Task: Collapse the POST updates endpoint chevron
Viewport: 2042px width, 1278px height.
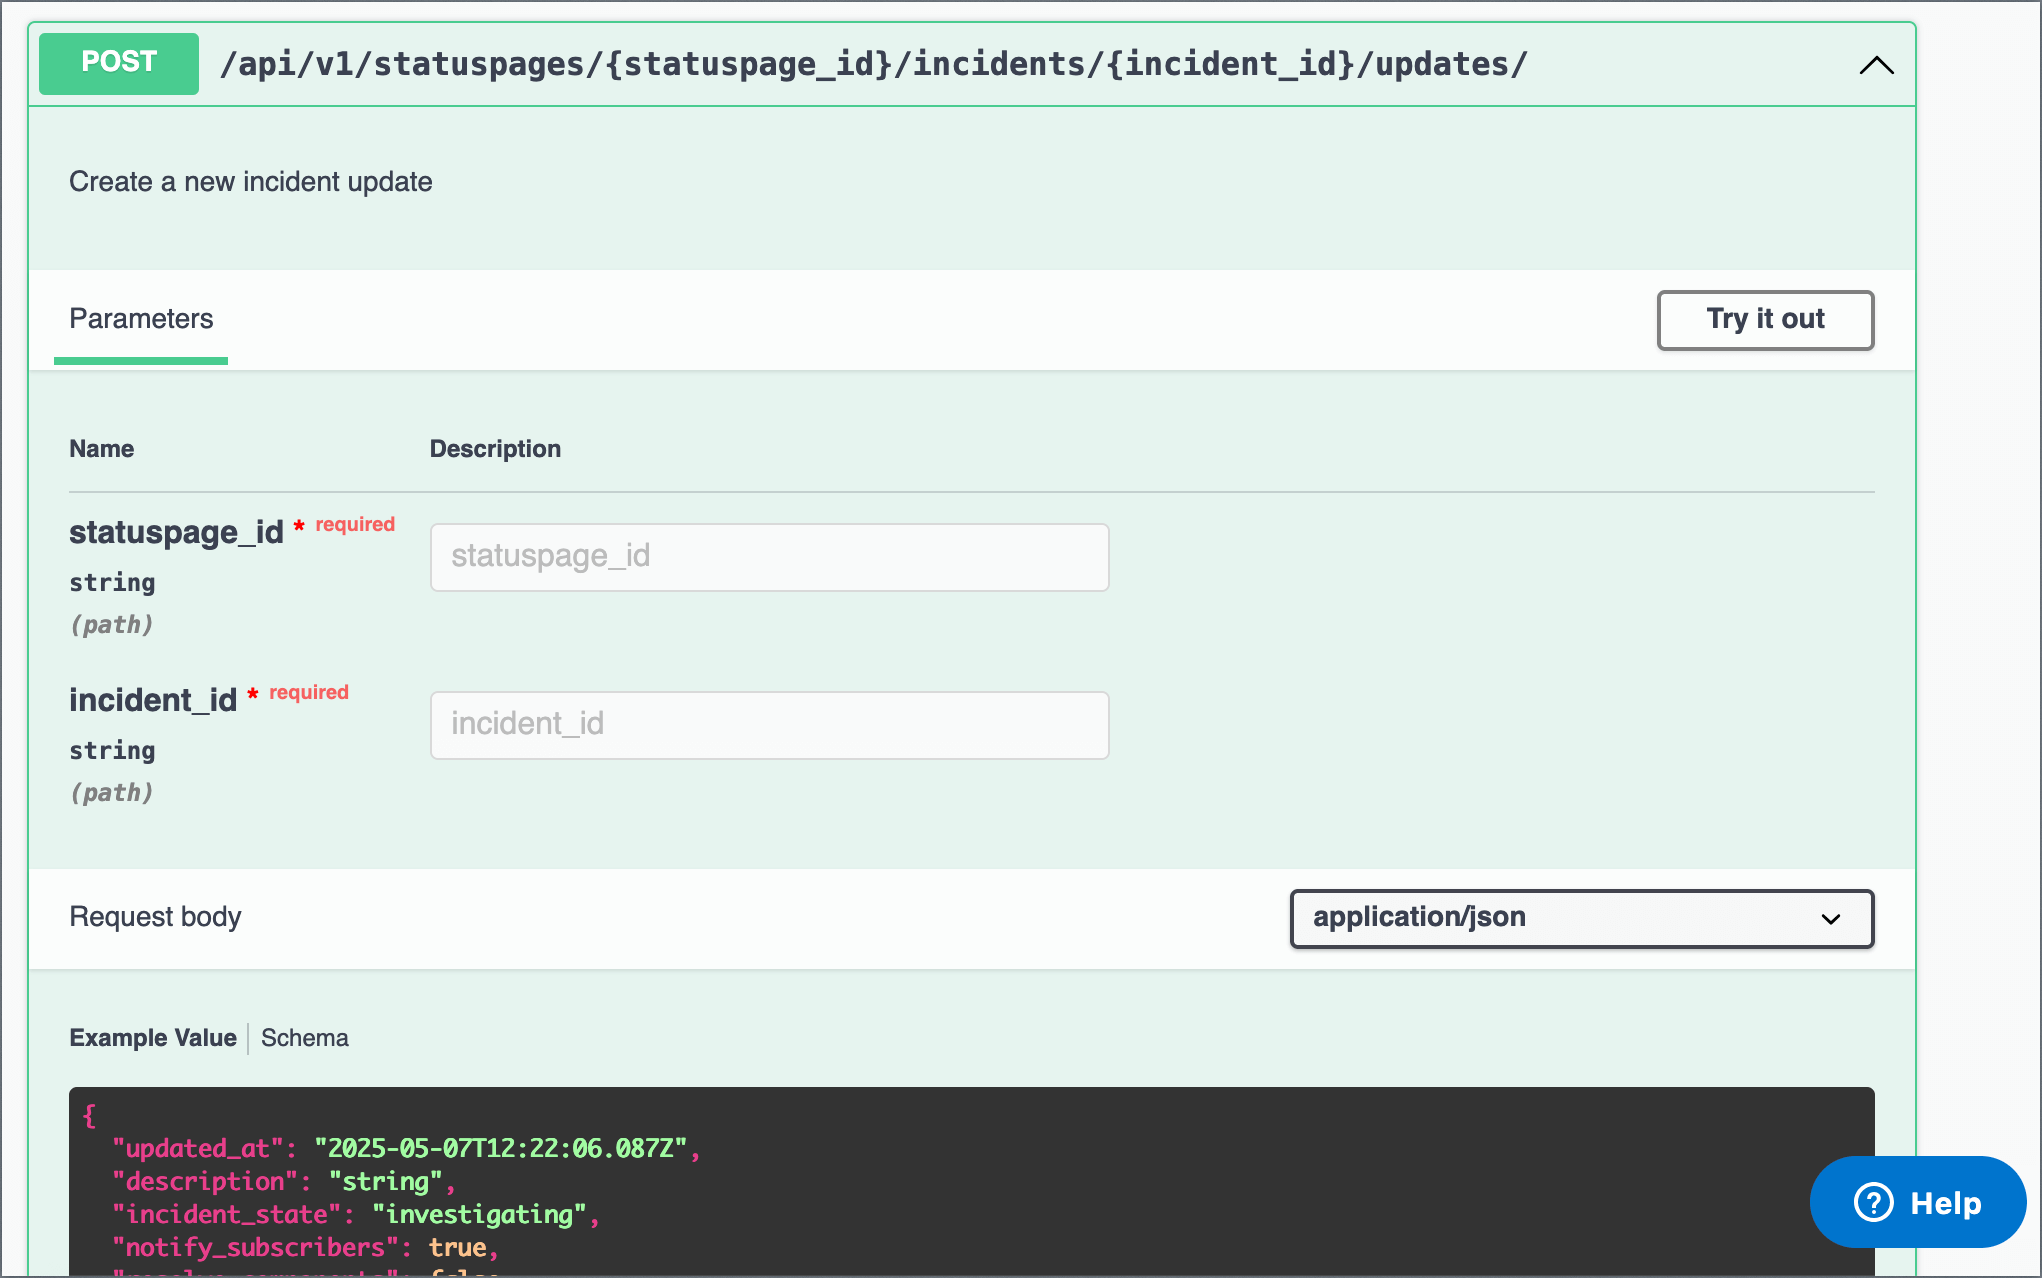Action: tap(1876, 66)
